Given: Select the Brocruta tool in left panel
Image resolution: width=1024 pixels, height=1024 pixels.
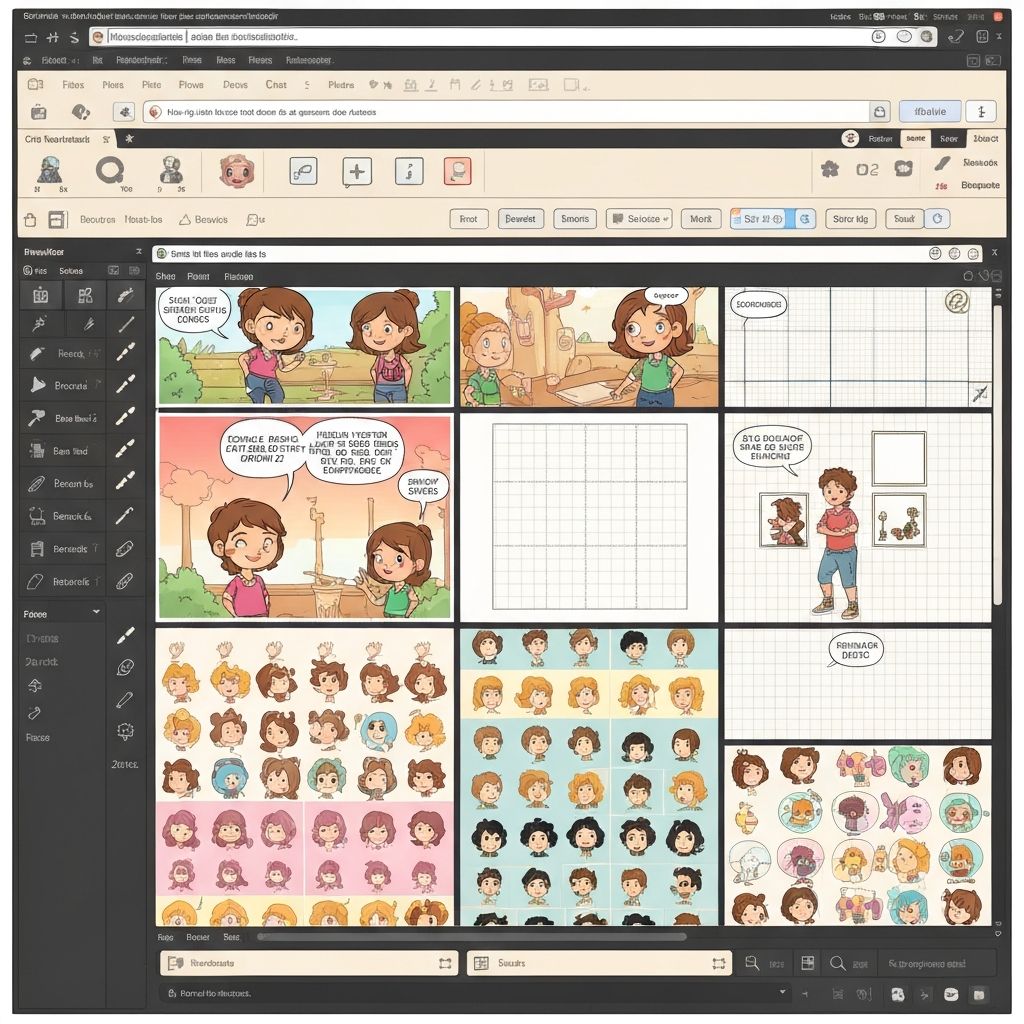Looking at the screenshot, I should coord(70,385).
